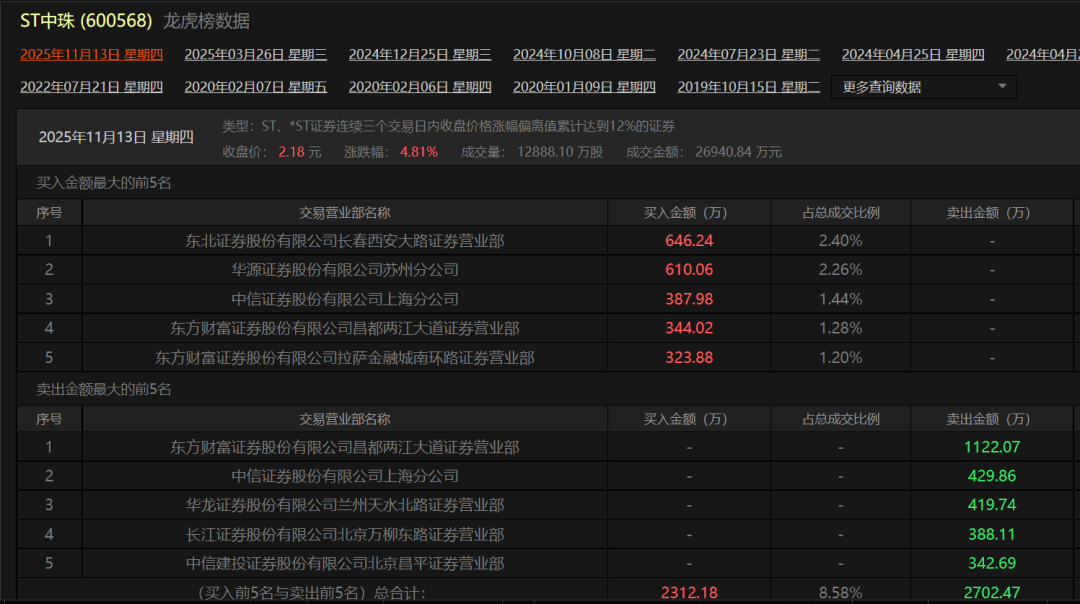Click the panel date 2025年11月13日 星期四
The height and width of the screenshot is (604, 1080).
(x=116, y=137)
